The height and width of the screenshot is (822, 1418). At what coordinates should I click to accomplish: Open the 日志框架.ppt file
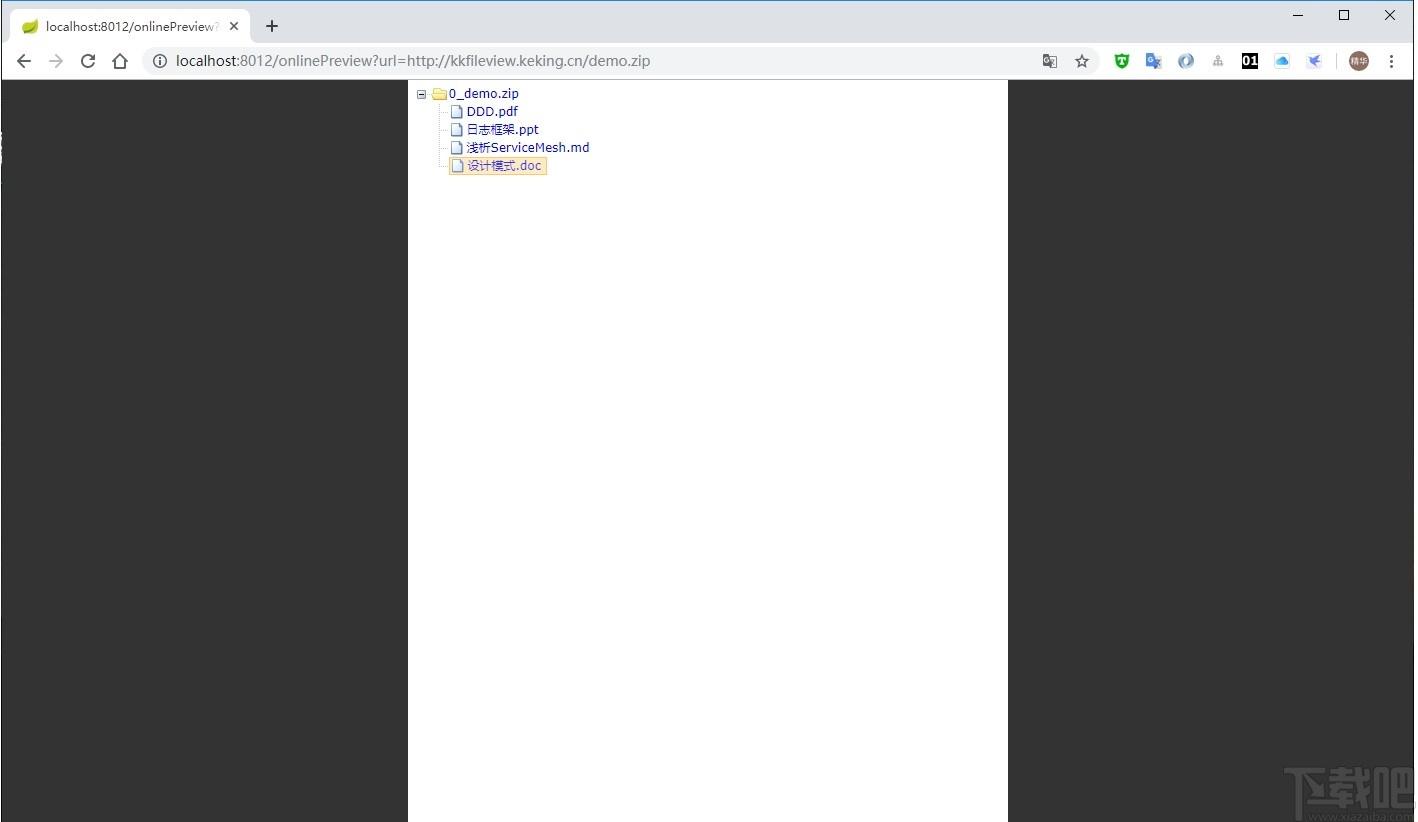click(502, 130)
